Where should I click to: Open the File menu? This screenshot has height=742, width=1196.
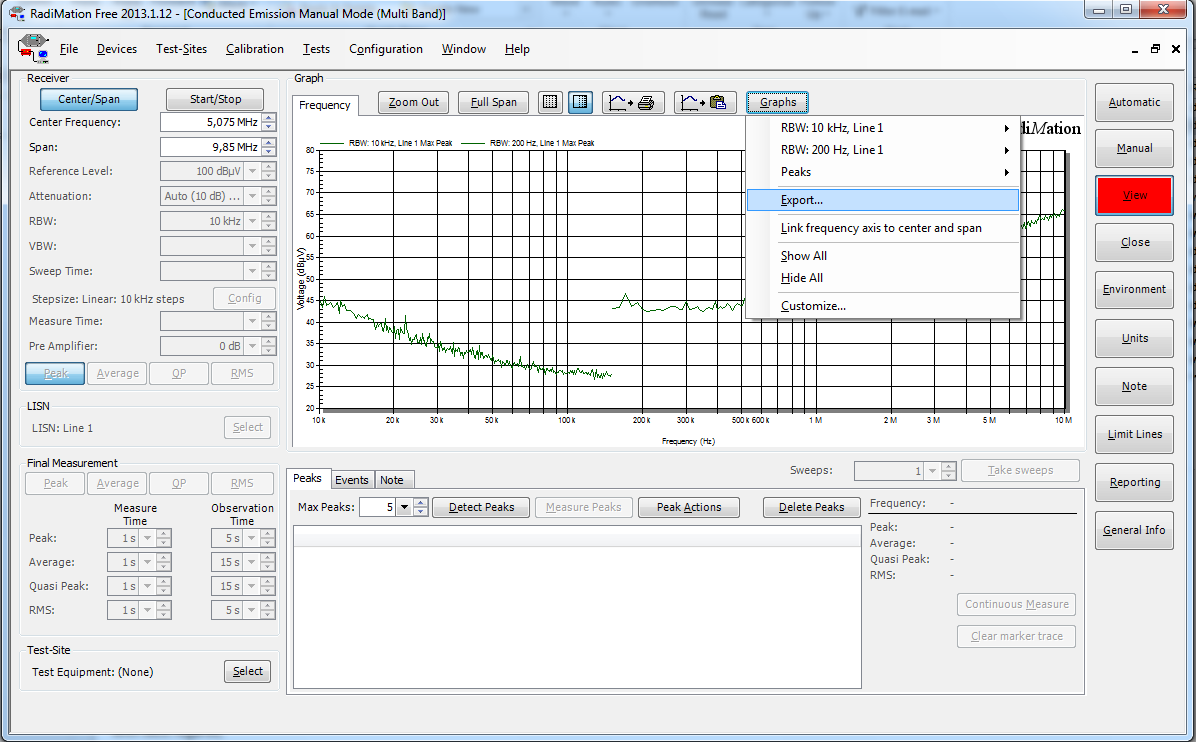(69, 49)
